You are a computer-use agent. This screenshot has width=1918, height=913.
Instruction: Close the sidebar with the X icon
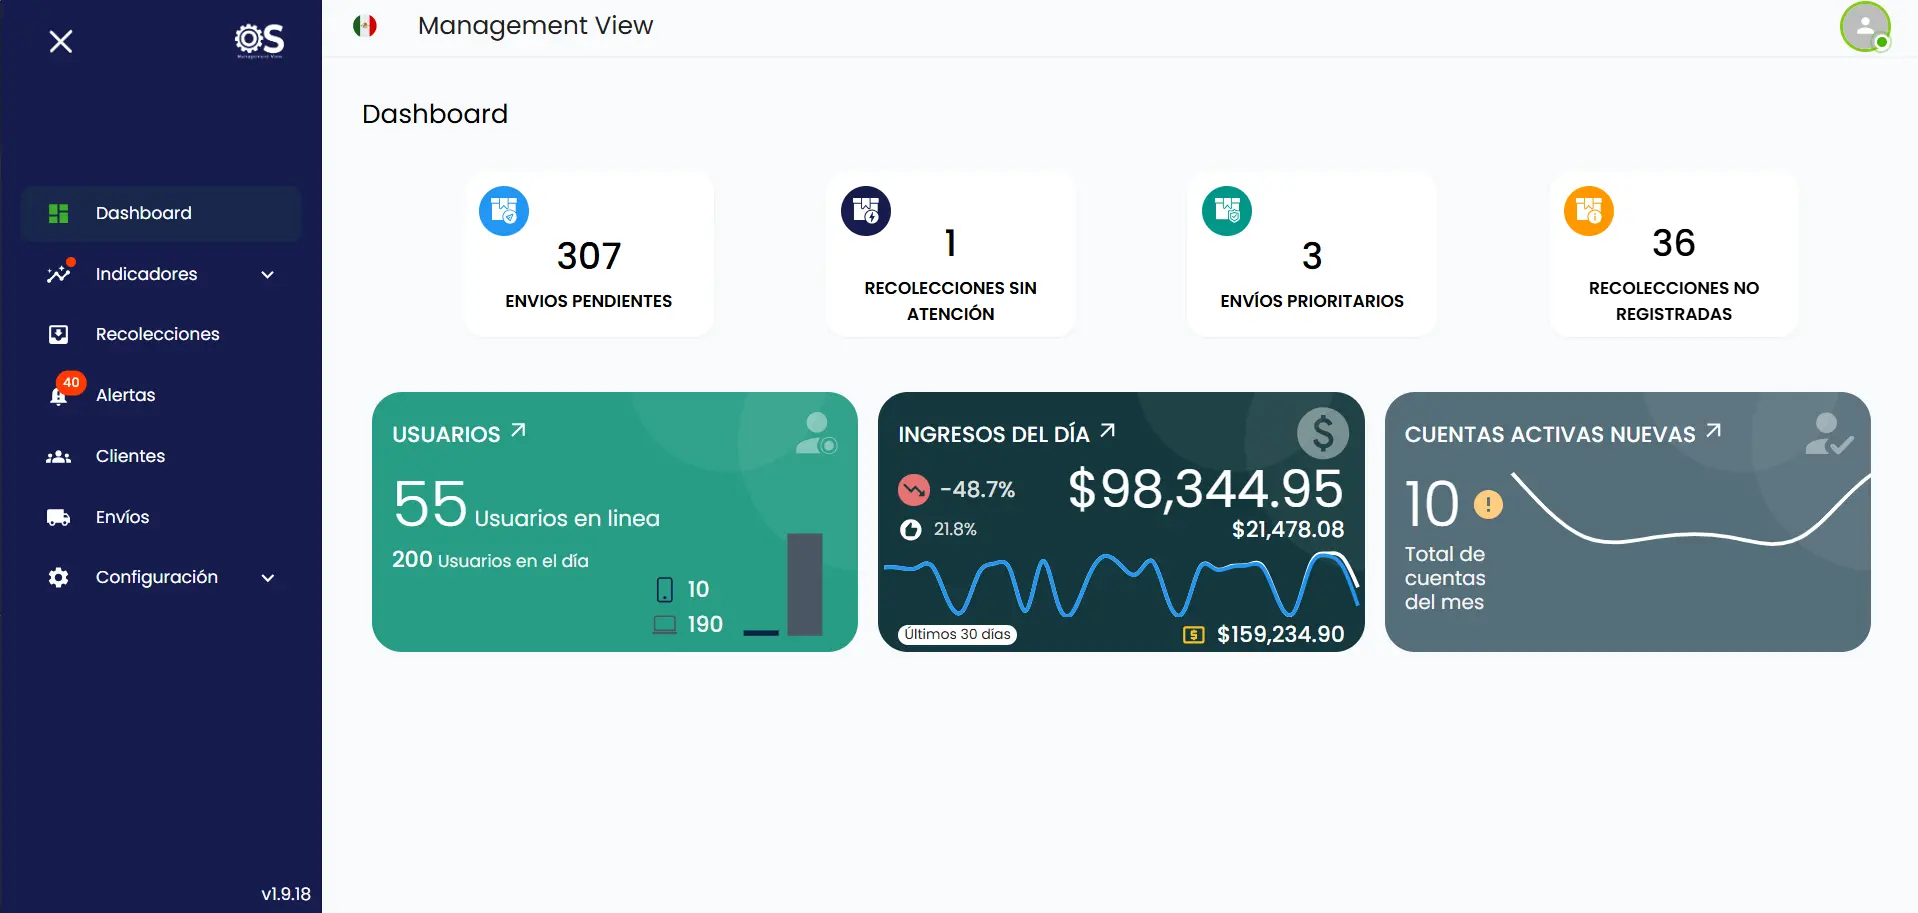click(61, 41)
